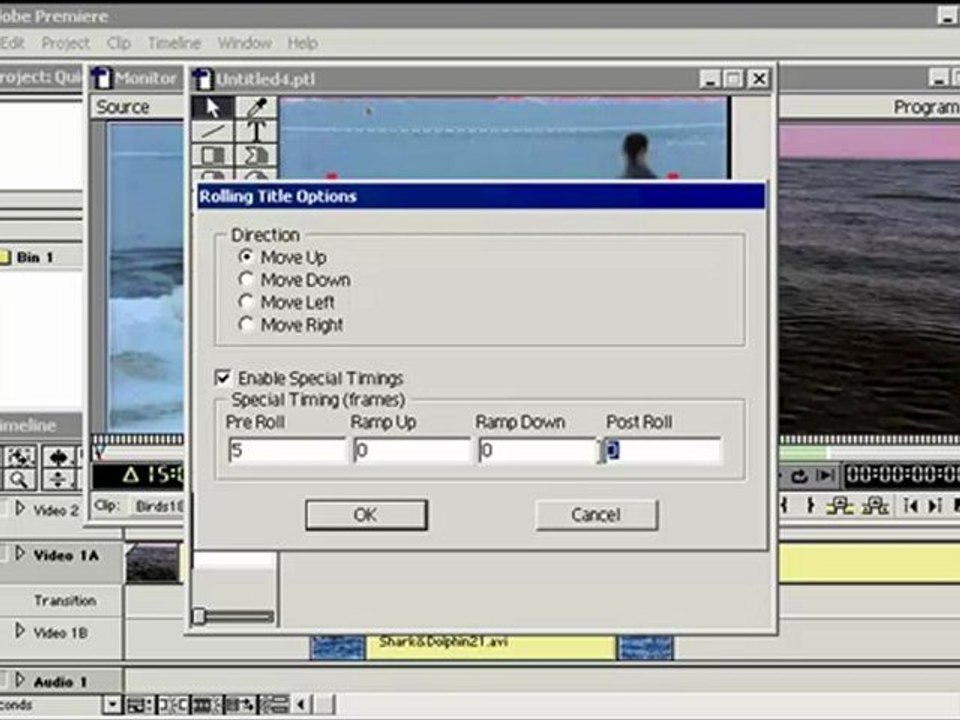
Task: Open the Window menu
Action: point(244,43)
